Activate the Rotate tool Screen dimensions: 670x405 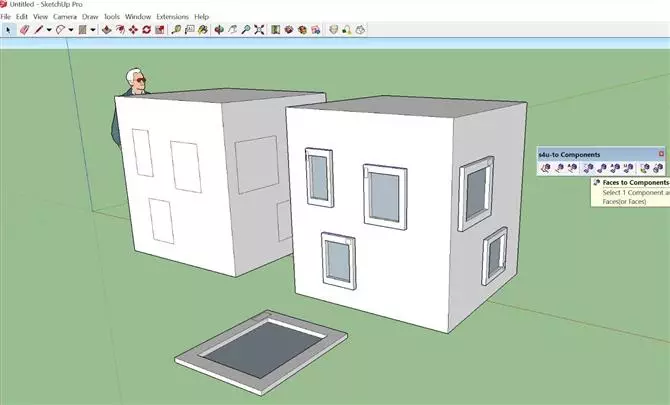point(147,30)
